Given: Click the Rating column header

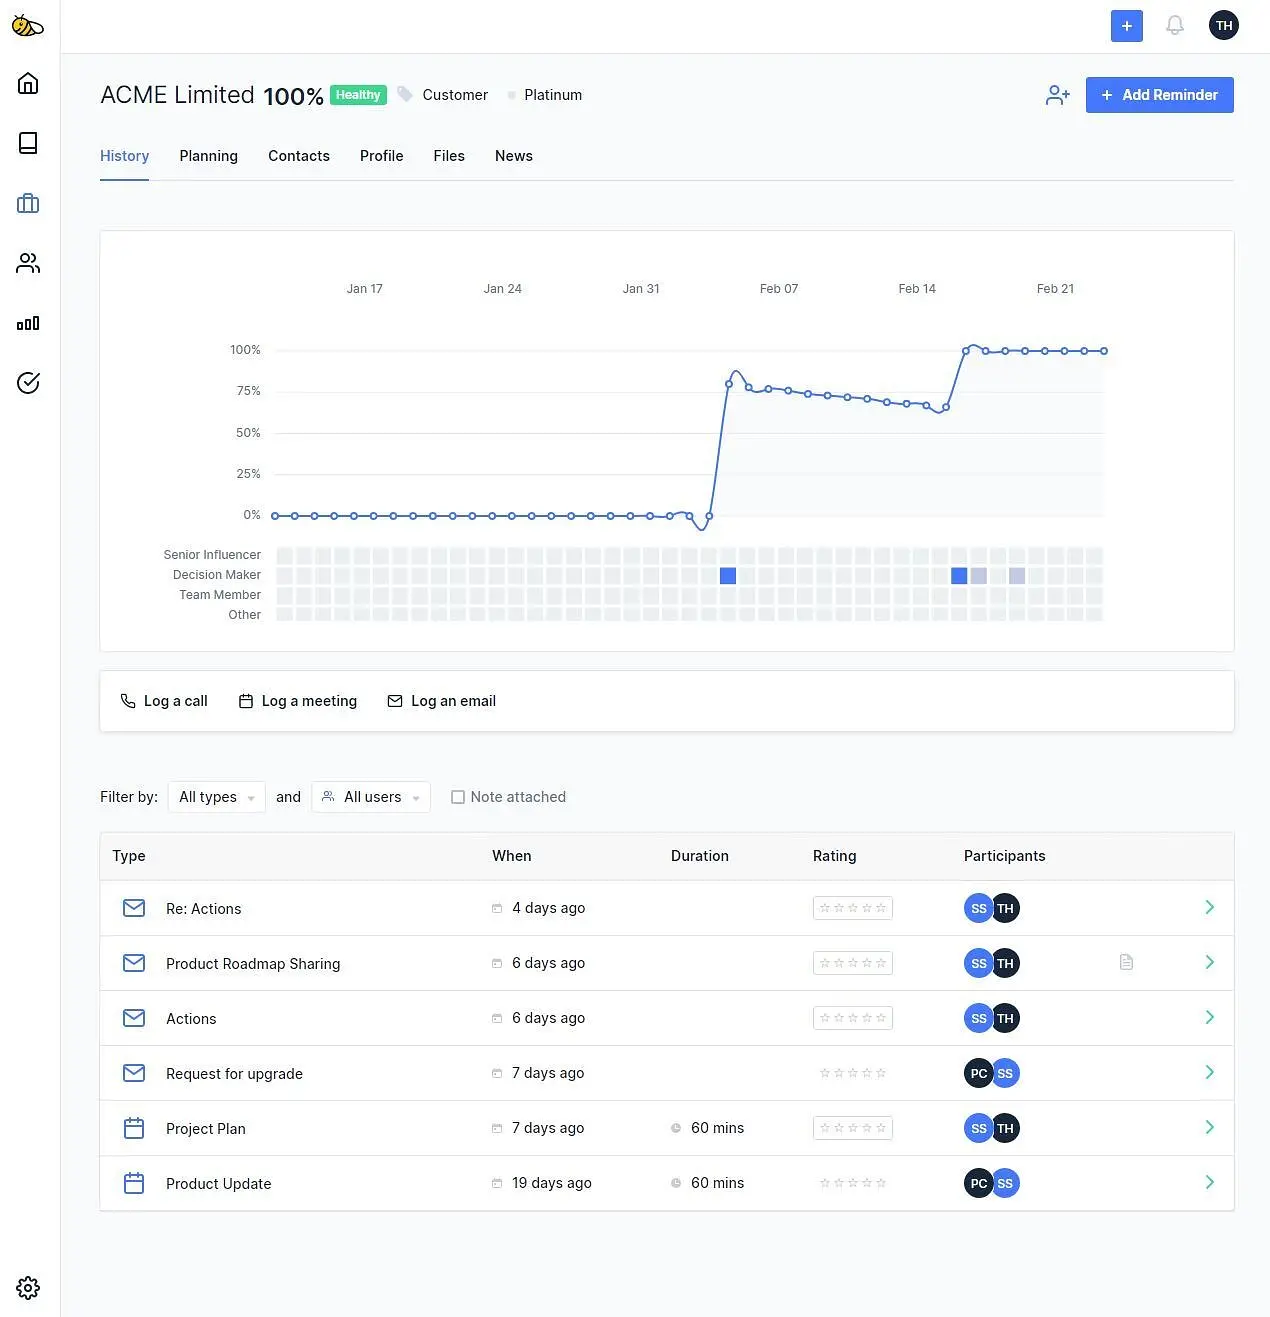Looking at the screenshot, I should 835,856.
